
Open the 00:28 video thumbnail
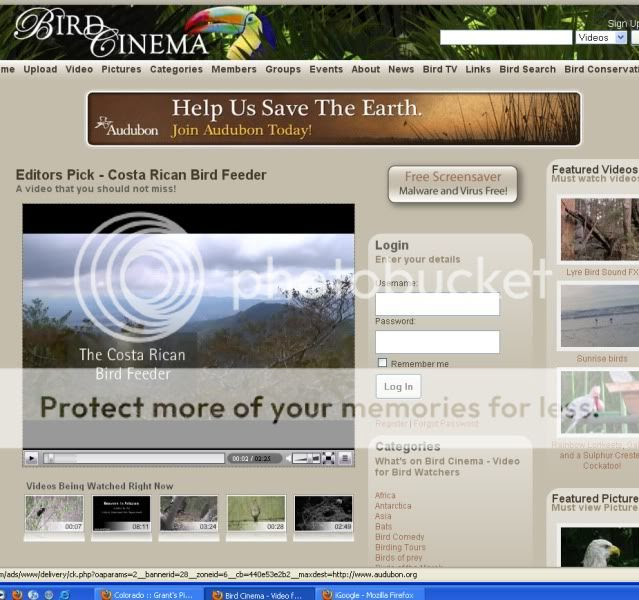coord(256,513)
